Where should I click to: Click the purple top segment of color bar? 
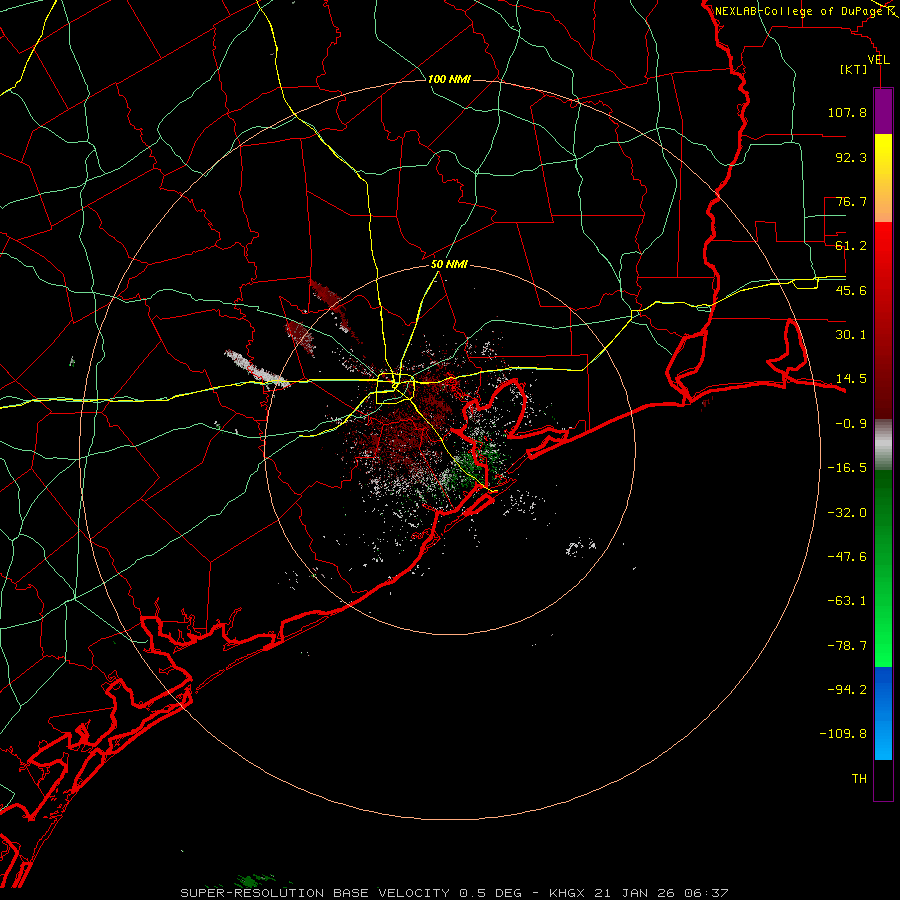[883, 112]
